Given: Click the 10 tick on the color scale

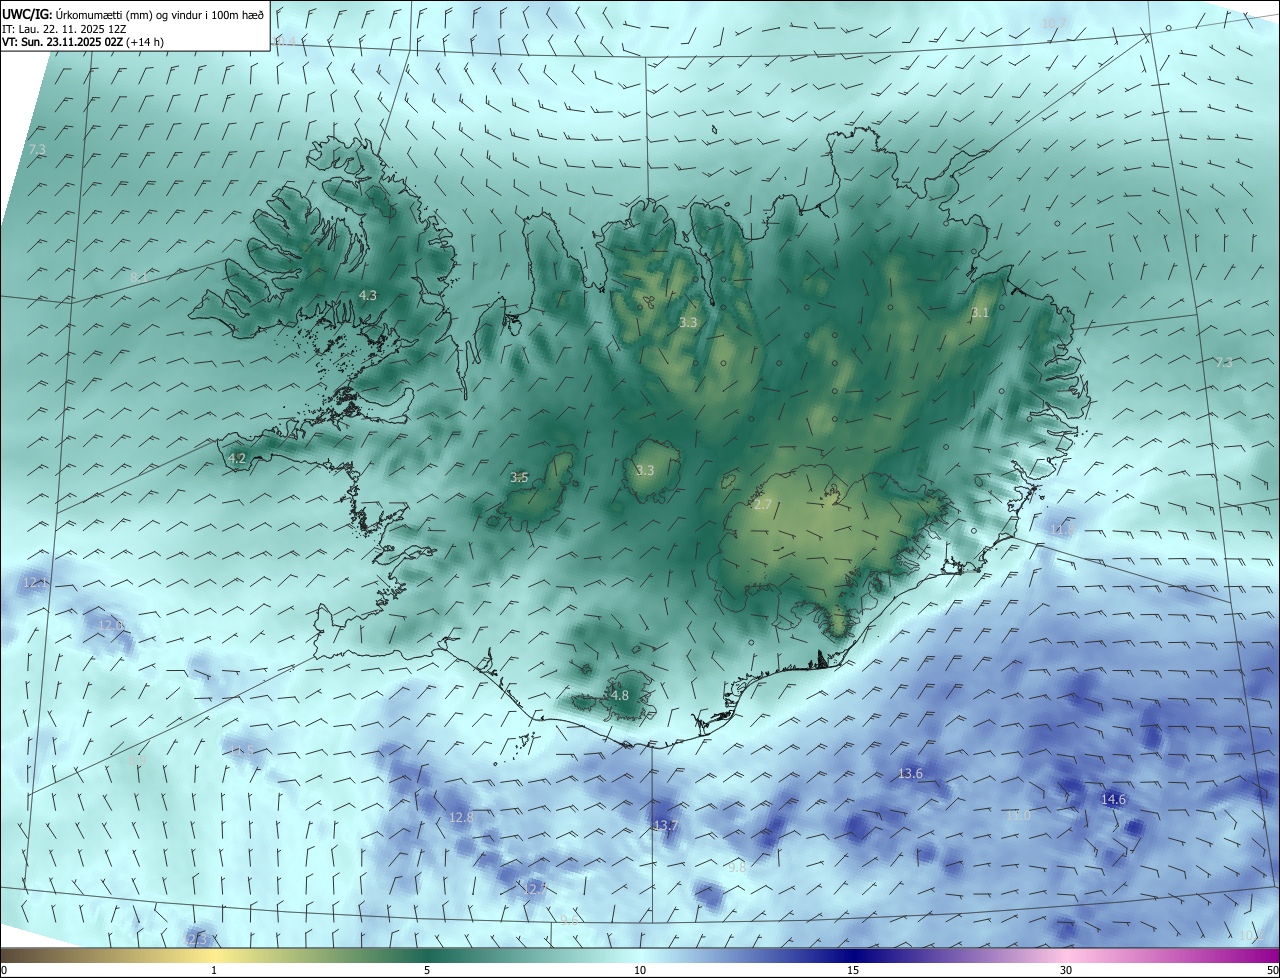Looking at the screenshot, I should (x=640, y=970).
